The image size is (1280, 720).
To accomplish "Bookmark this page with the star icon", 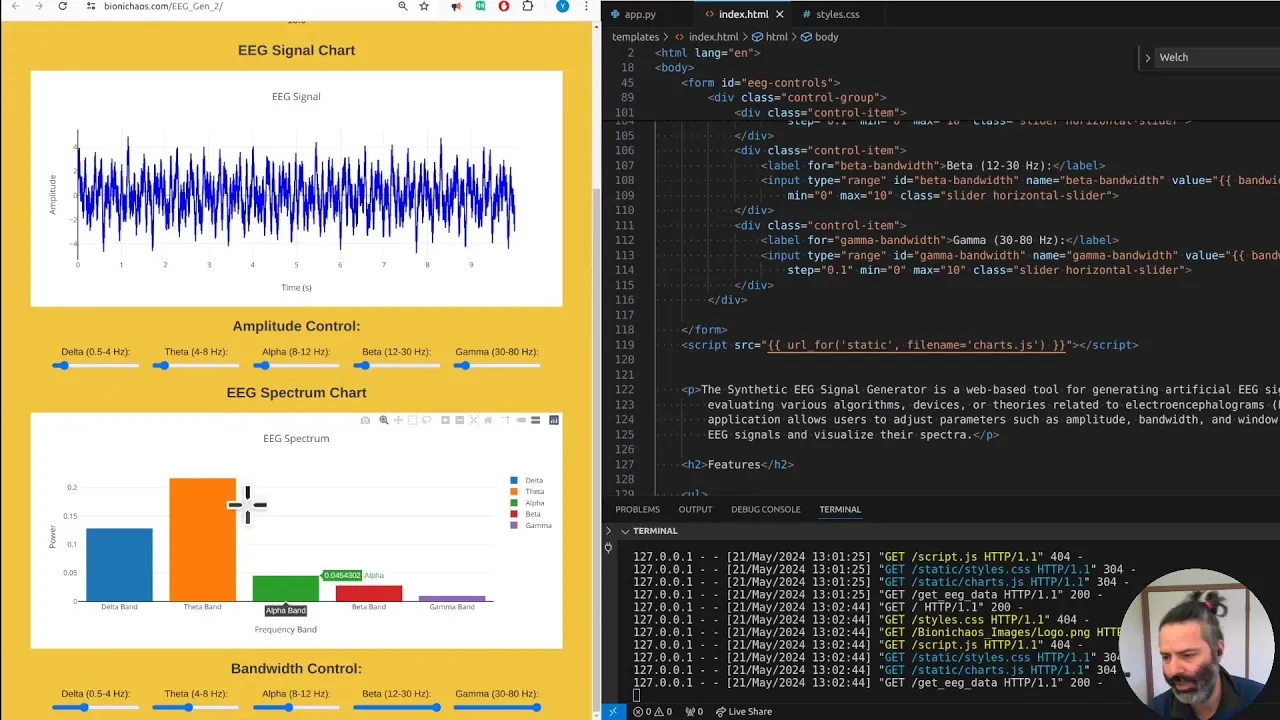I will click(x=424, y=6).
